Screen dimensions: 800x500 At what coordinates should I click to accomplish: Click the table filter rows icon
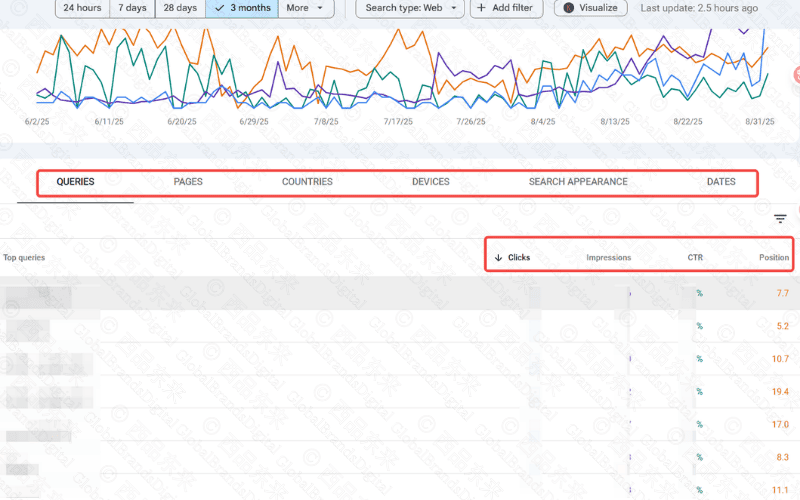coord(780,219)
